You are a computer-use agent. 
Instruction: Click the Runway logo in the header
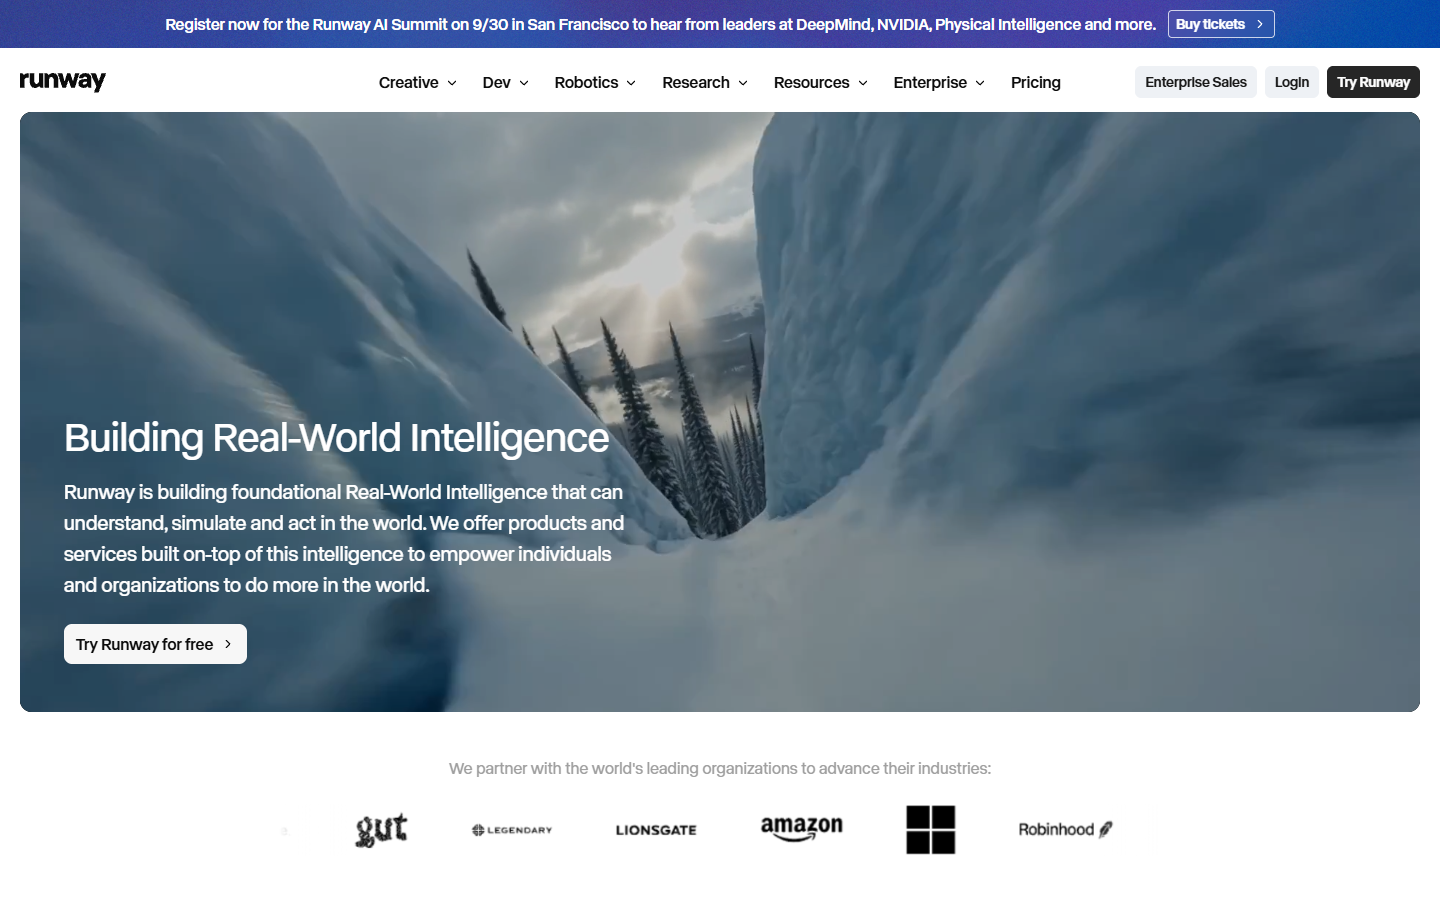click(63, 81)
